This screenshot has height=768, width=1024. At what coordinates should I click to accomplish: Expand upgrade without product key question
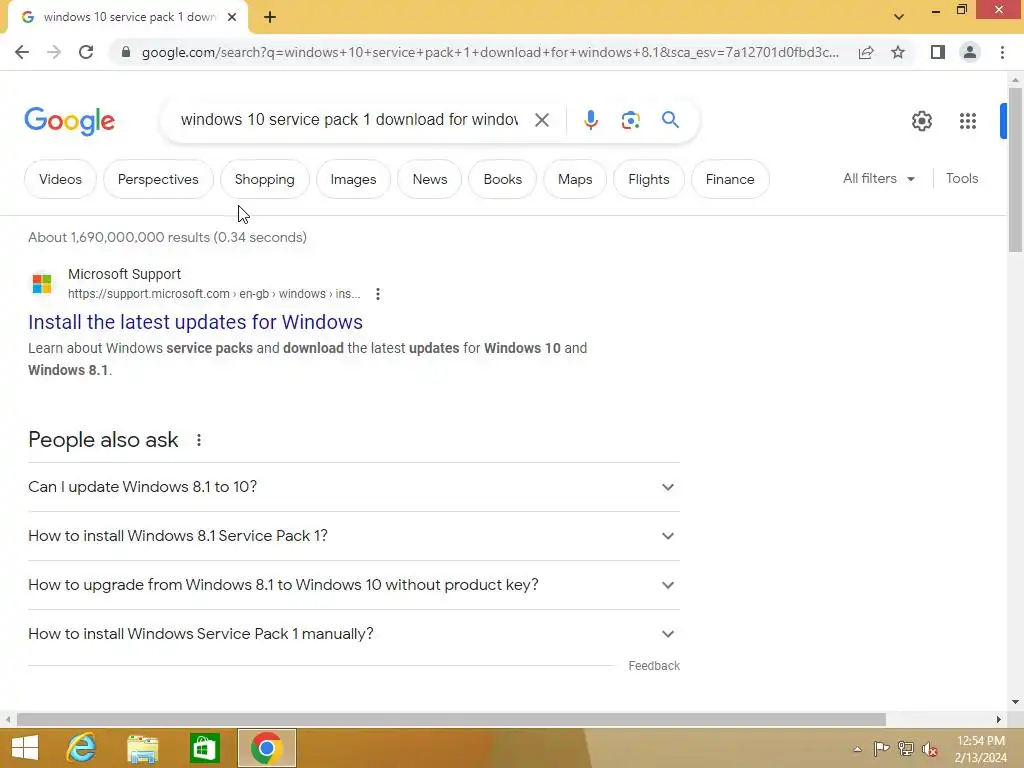[x=353, y=585]
